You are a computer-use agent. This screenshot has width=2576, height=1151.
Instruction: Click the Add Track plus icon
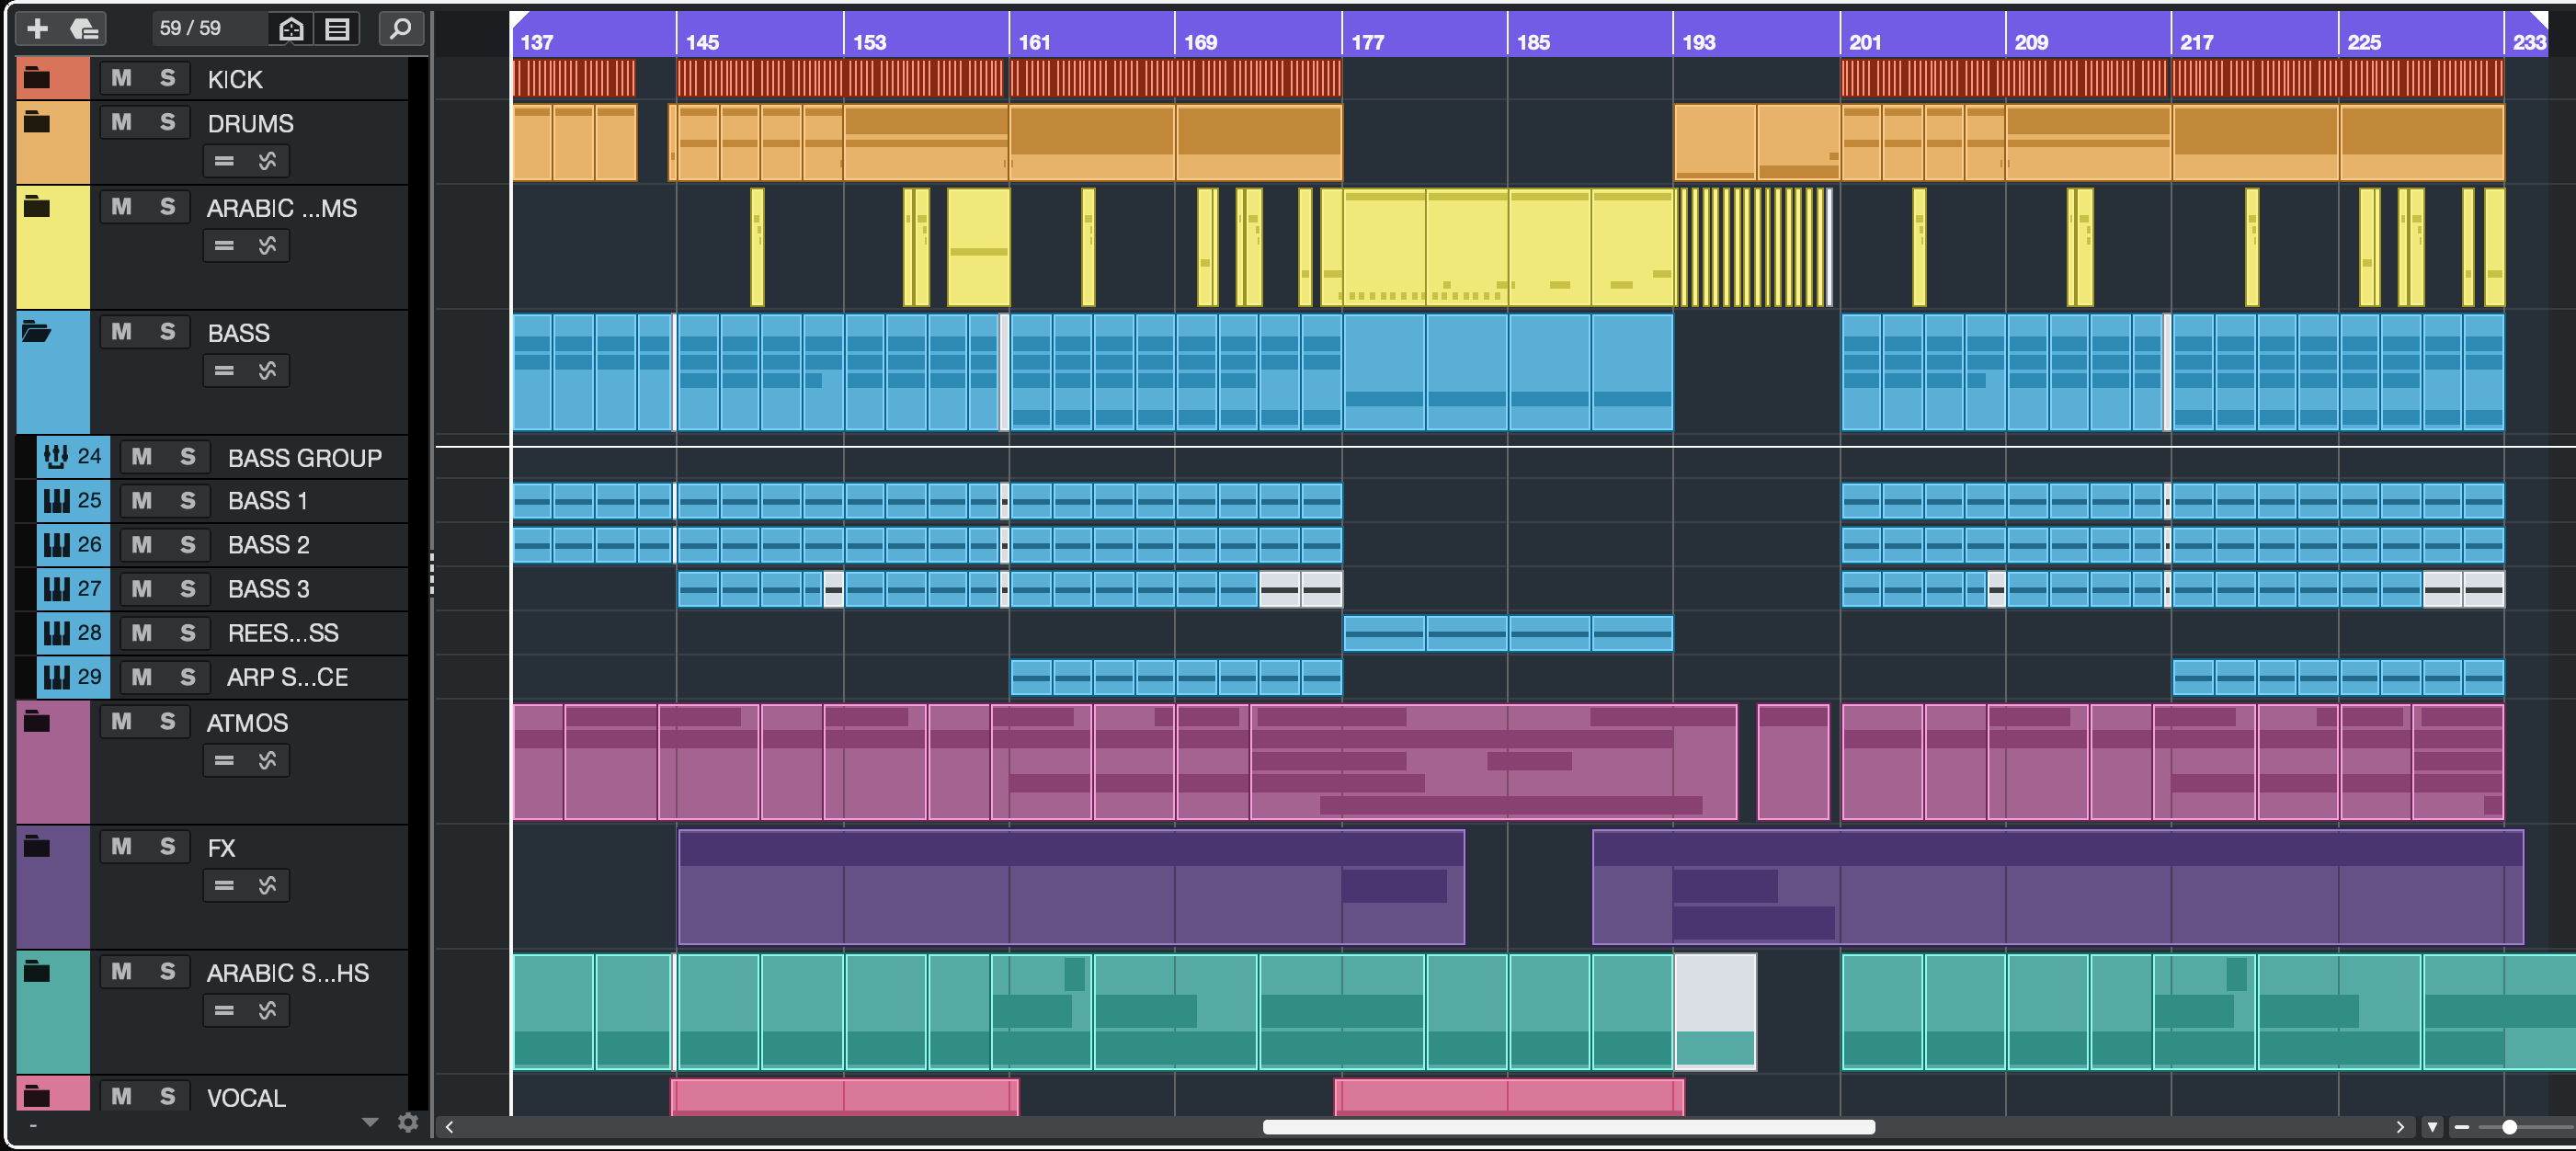(x=37, y=28)
